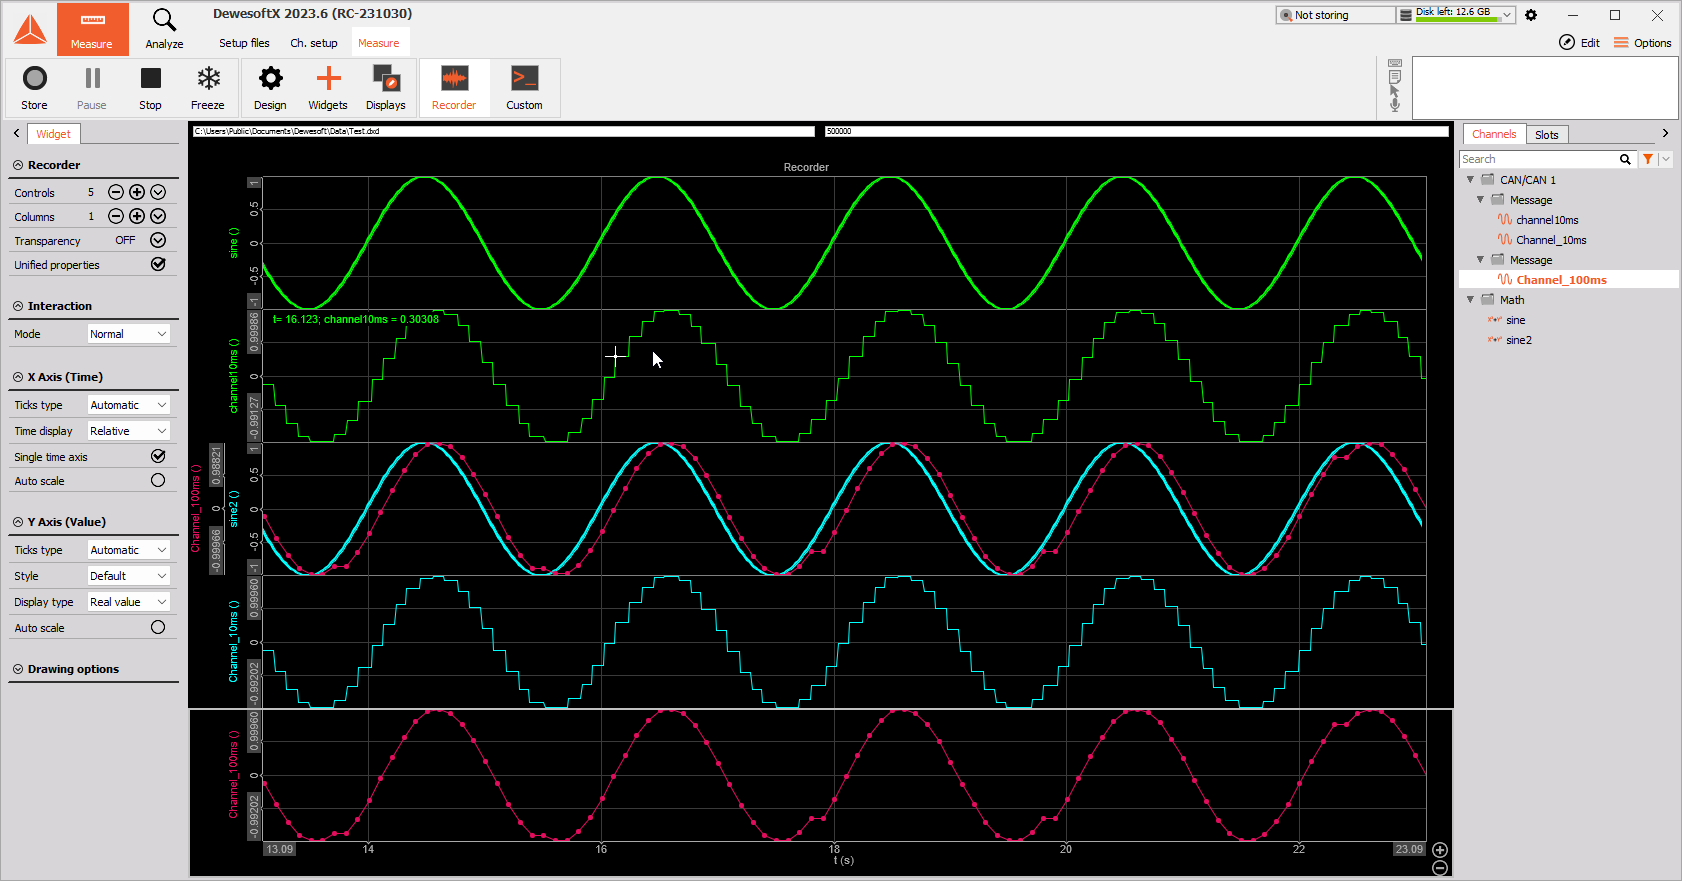Click the keyboard event icon
Viewport: 1682px width, 881px height.
point(1395,63)
